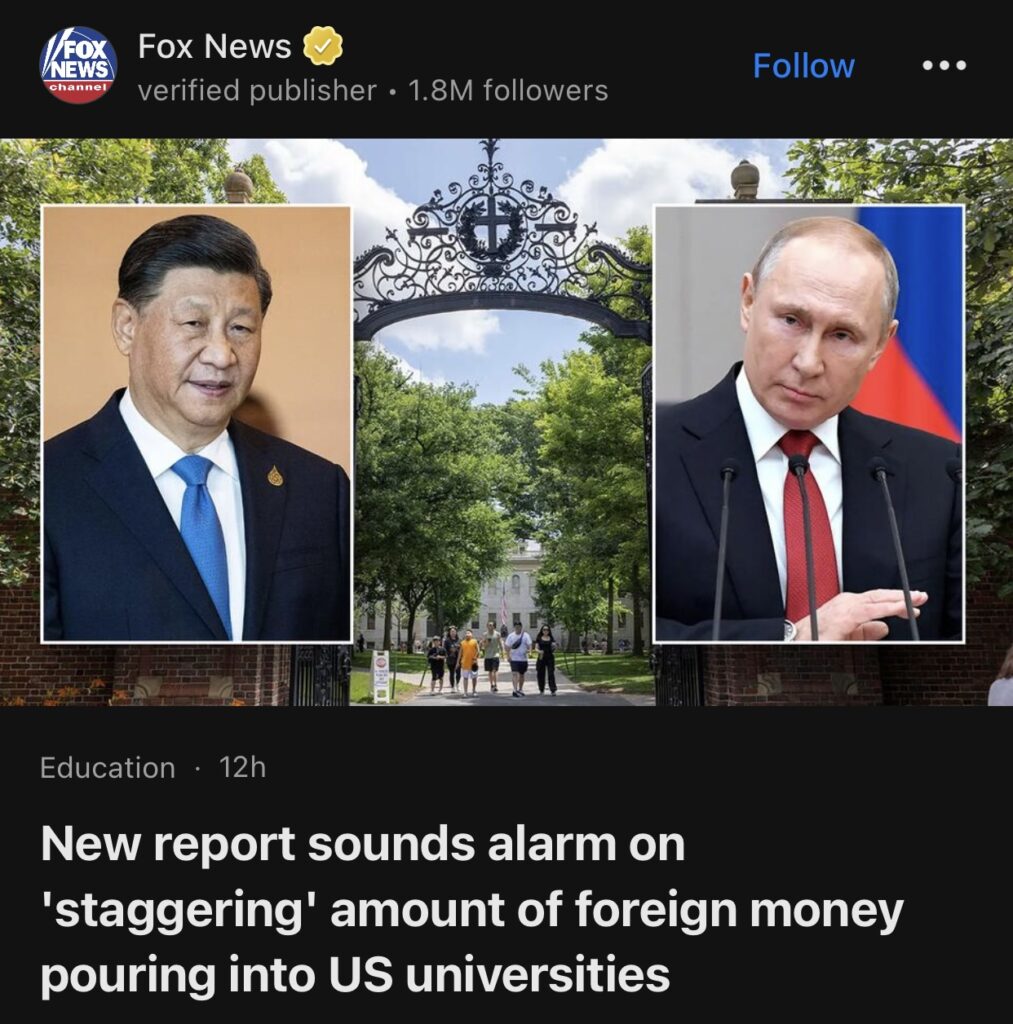Tap the inset photo of man in red tie

(809, 424)
